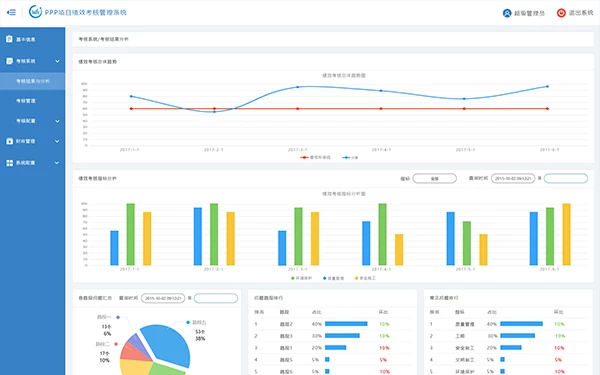The width and height of the screenshot is (600, 375).
Task: Click 文明施工 row in indicator ranking
Action: point(508,360)
